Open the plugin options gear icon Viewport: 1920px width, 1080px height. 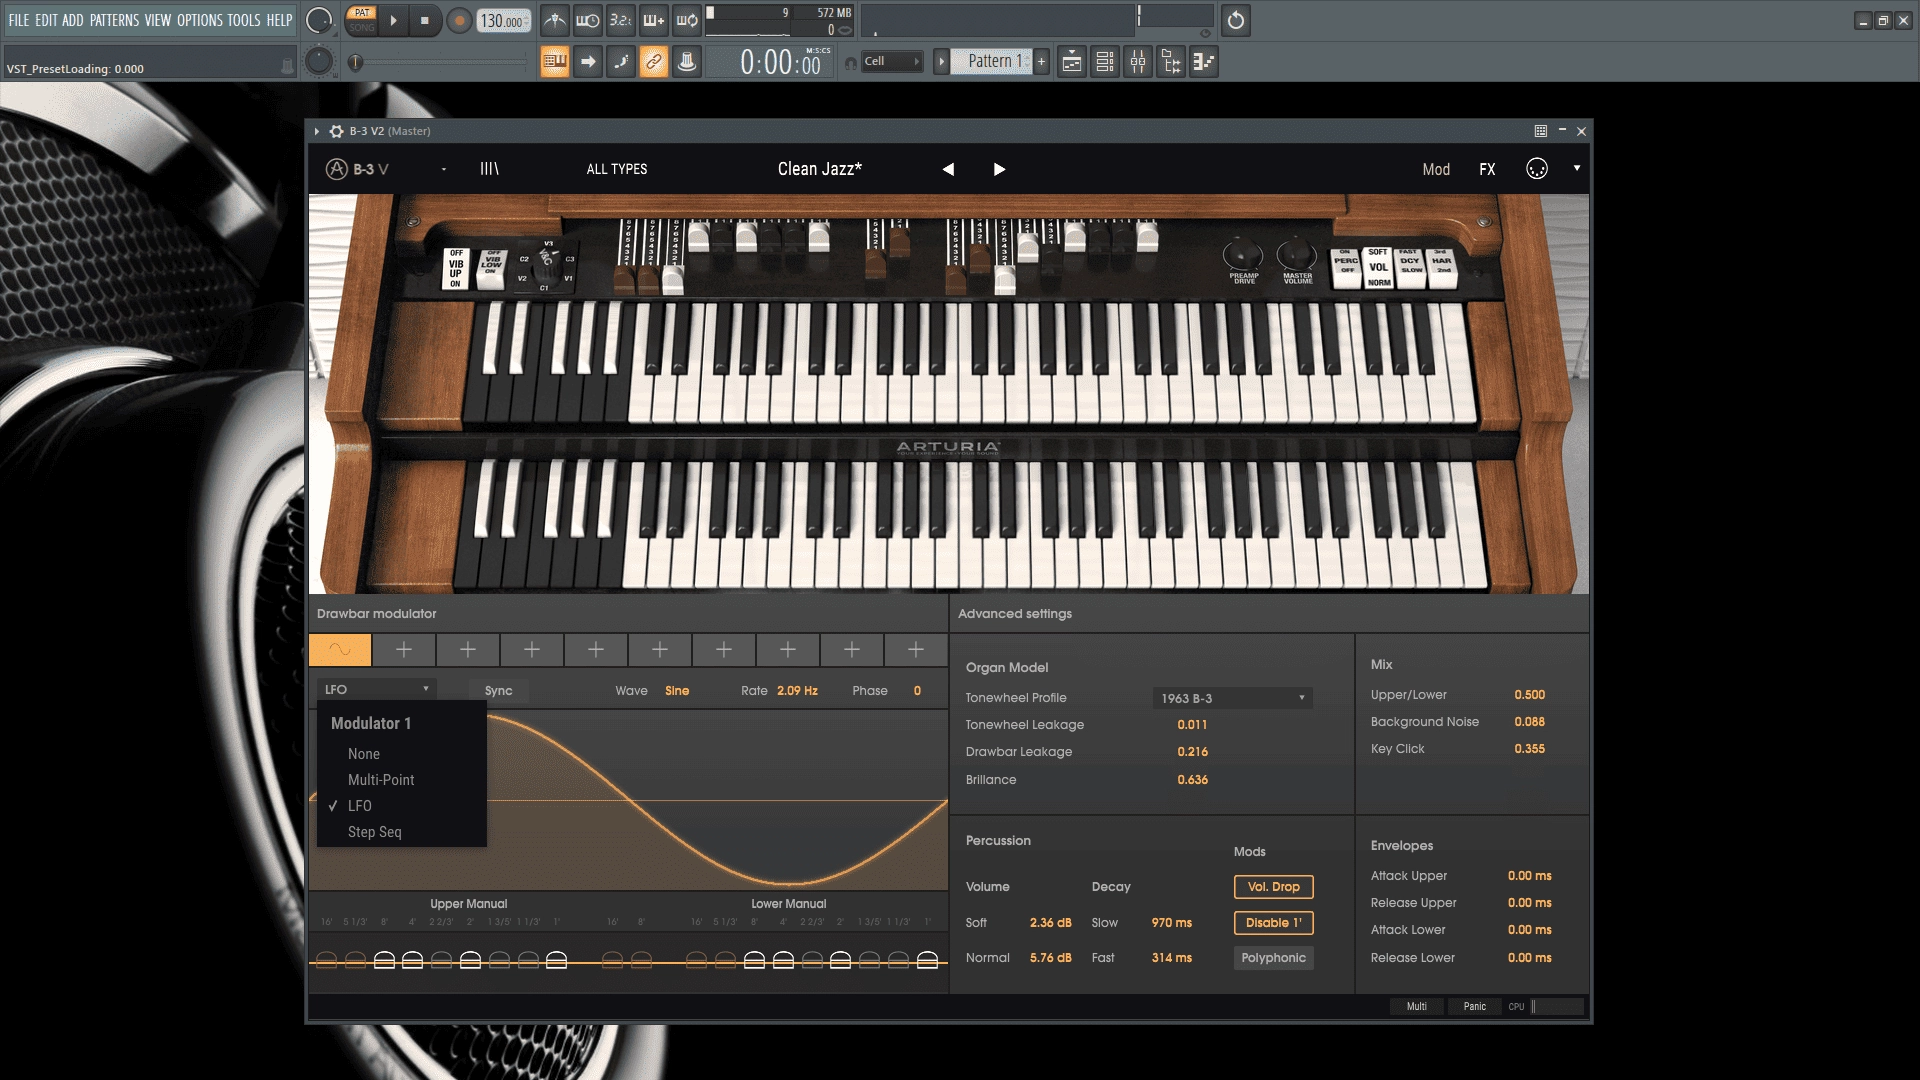[x=336, y=131]
